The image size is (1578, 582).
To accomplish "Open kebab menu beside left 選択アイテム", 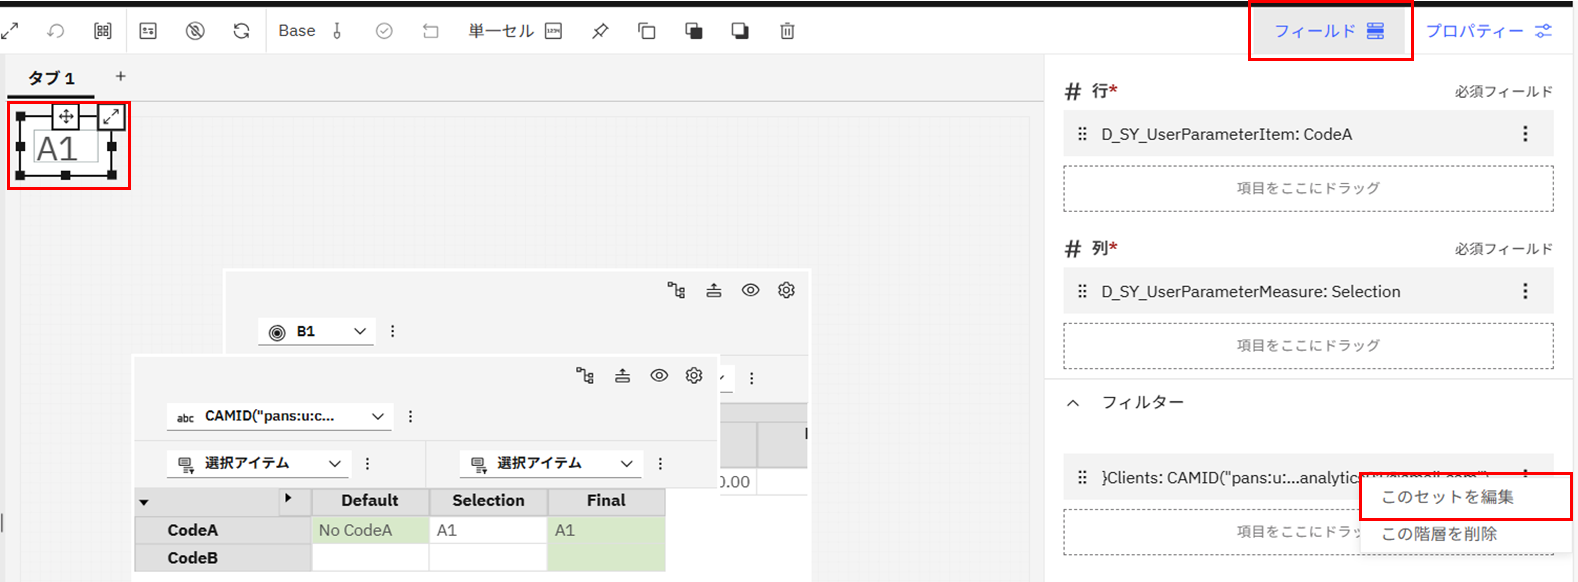I will pyautogui.click(x=368, y=463).
